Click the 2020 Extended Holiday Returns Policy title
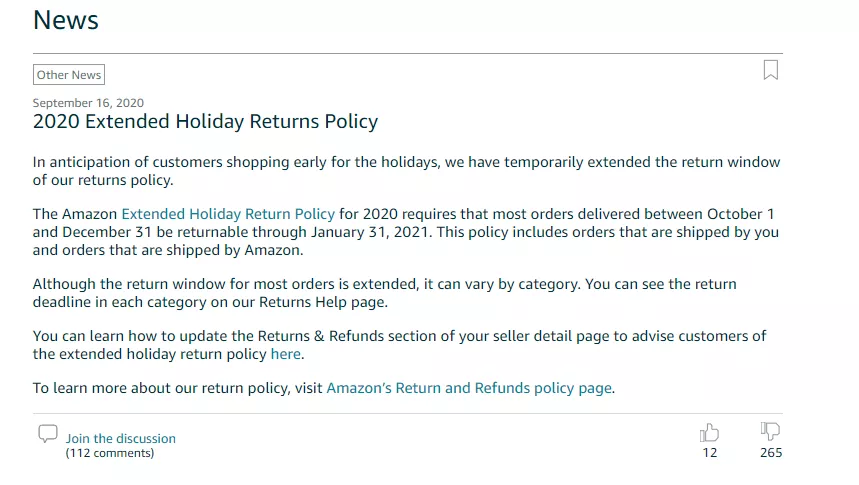This screenshot has height=485, width=859. click(x=205, y=122)
